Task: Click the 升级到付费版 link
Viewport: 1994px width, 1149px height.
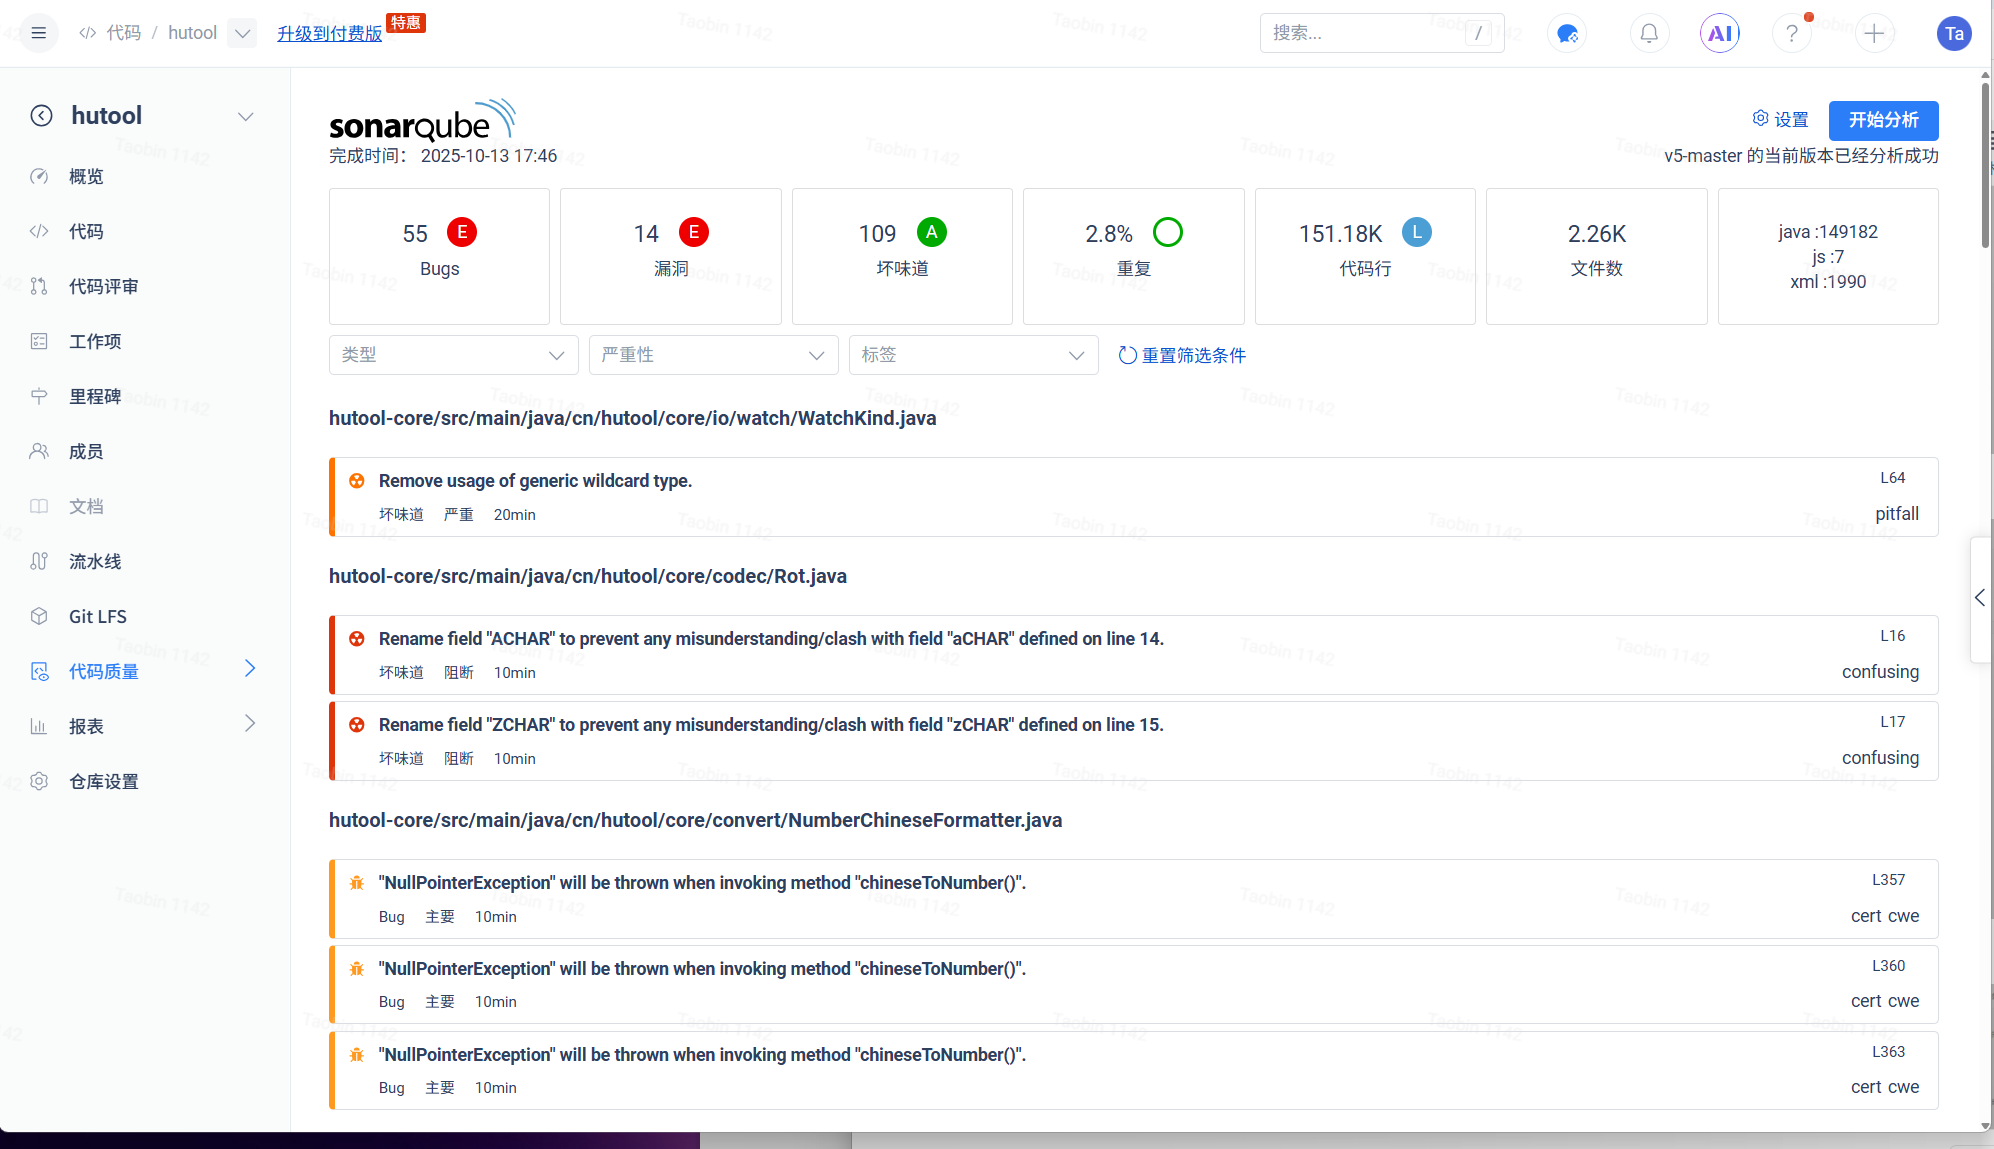Action: (x=330, y=33)
